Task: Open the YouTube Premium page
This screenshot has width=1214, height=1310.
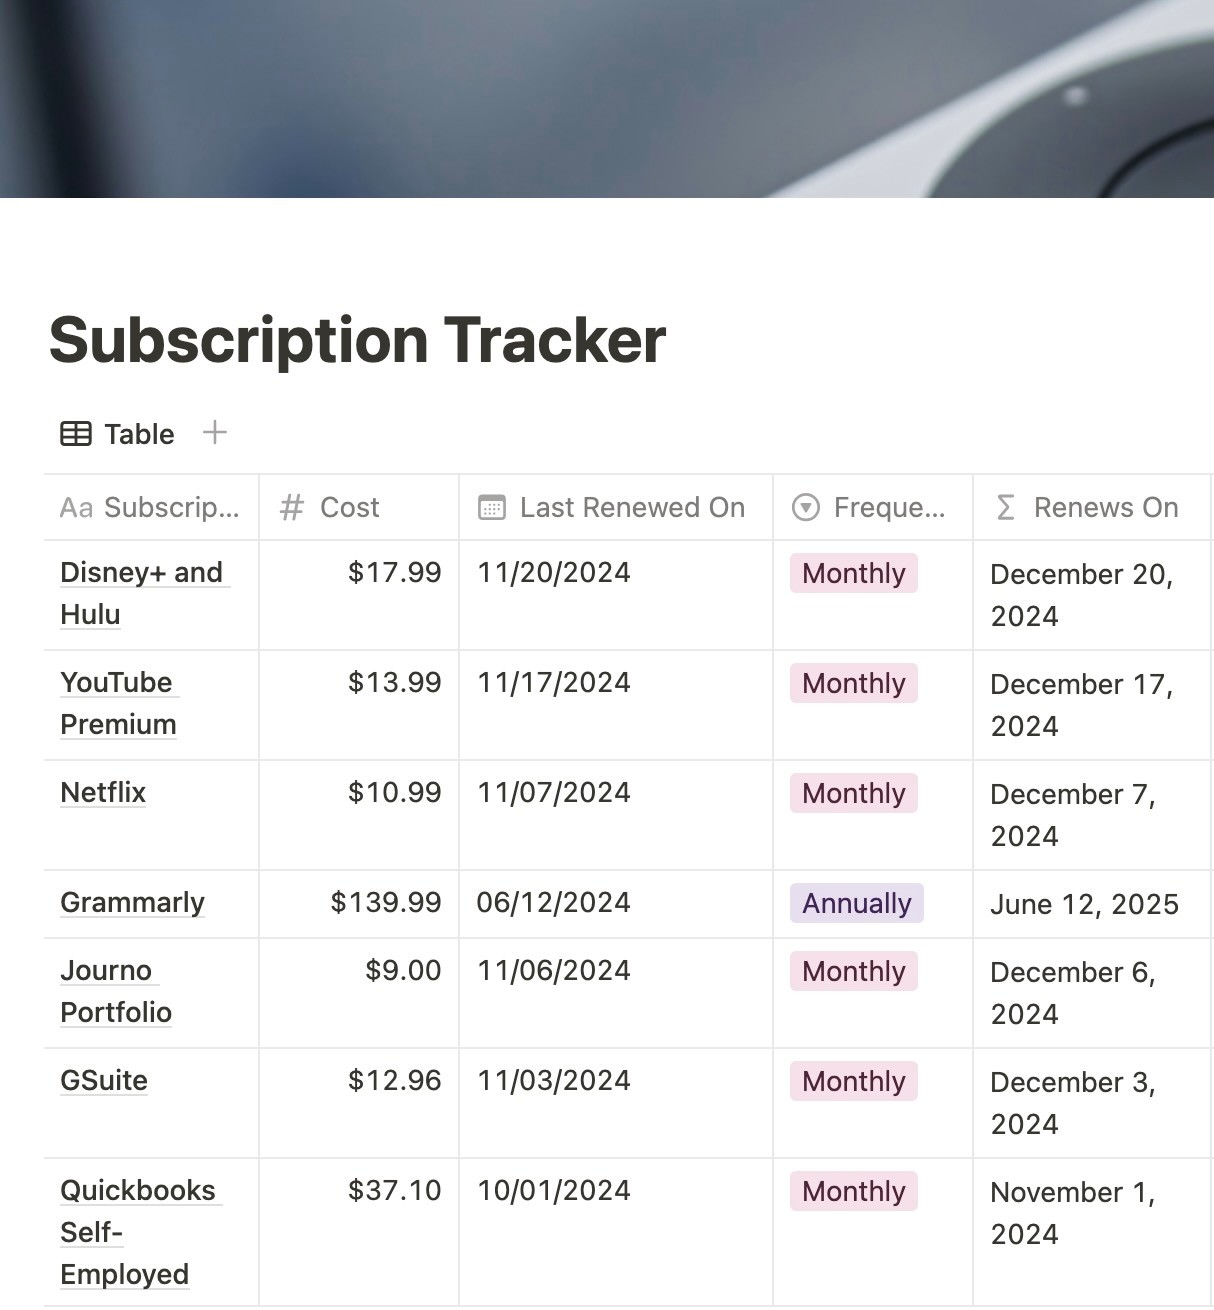Action: click(118, 703)
